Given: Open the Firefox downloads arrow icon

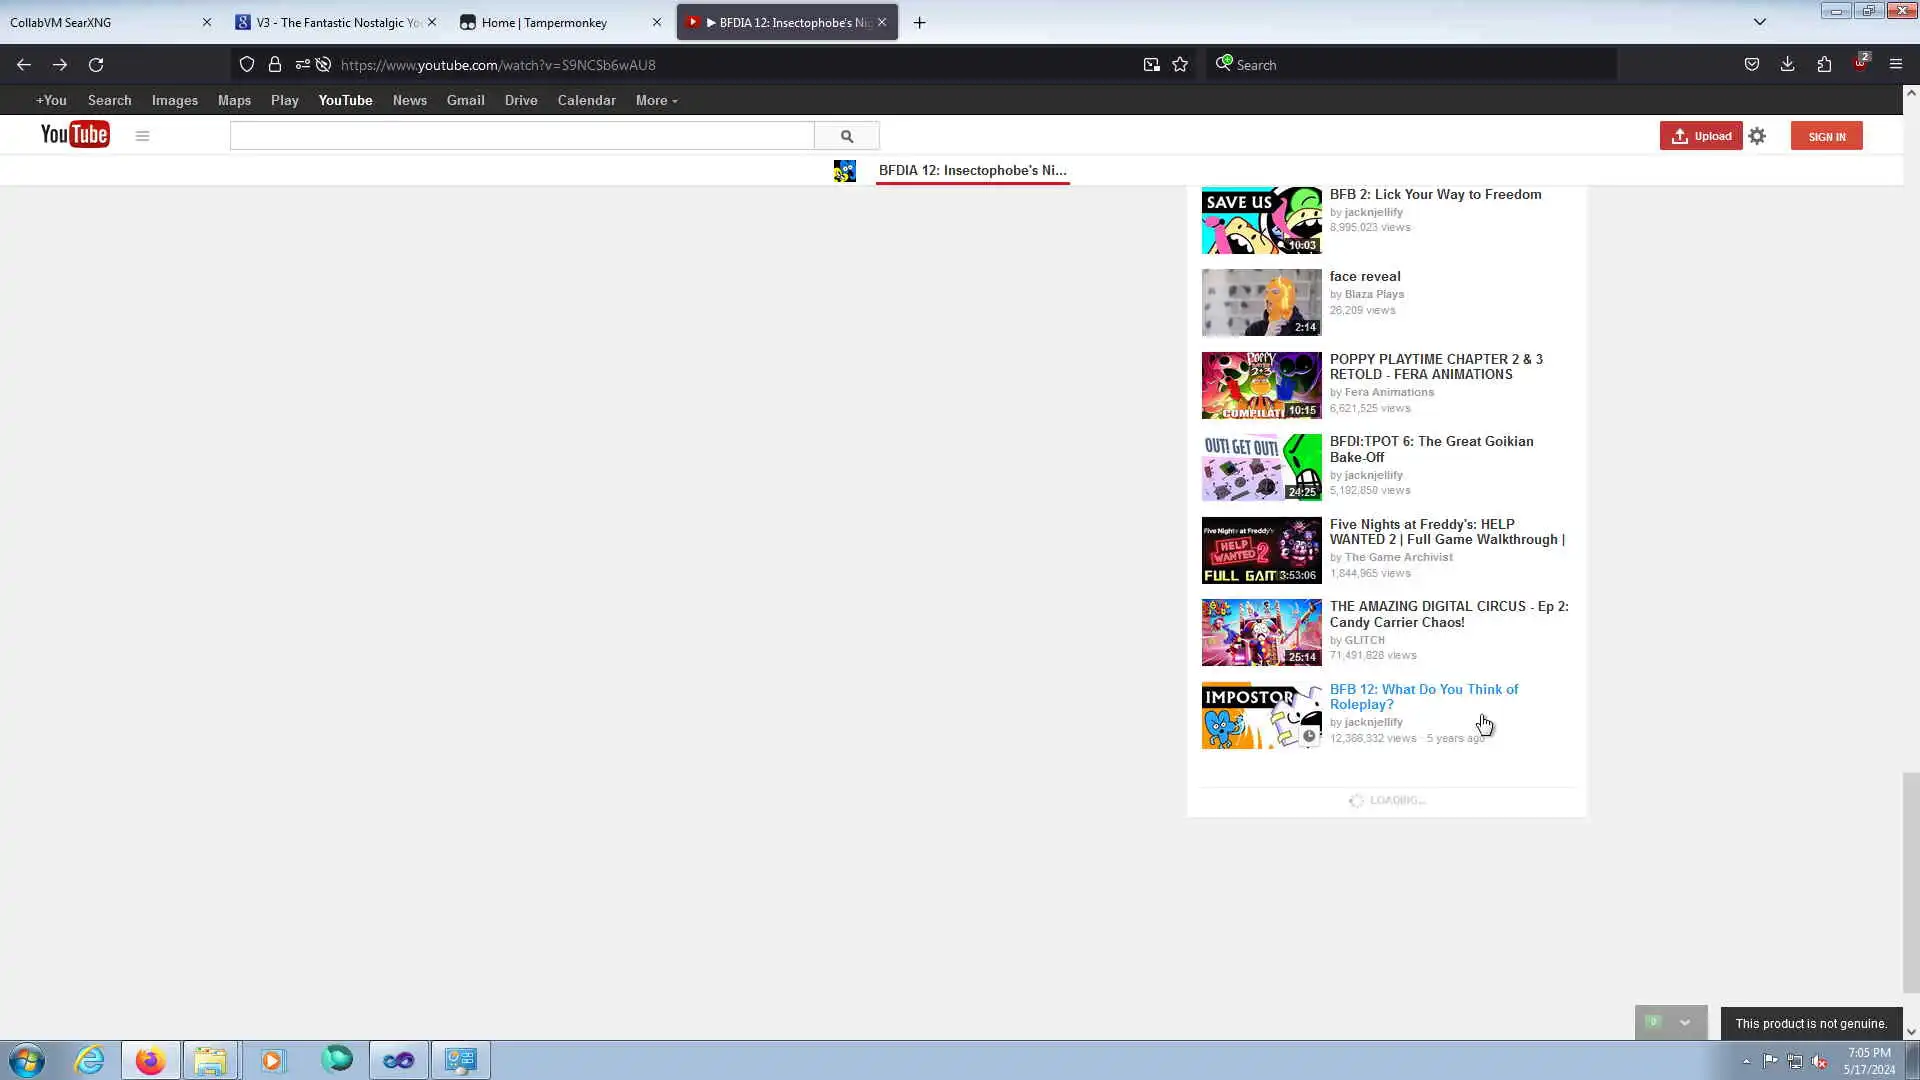Looking at the screenshot, I should pos(1787,65).
